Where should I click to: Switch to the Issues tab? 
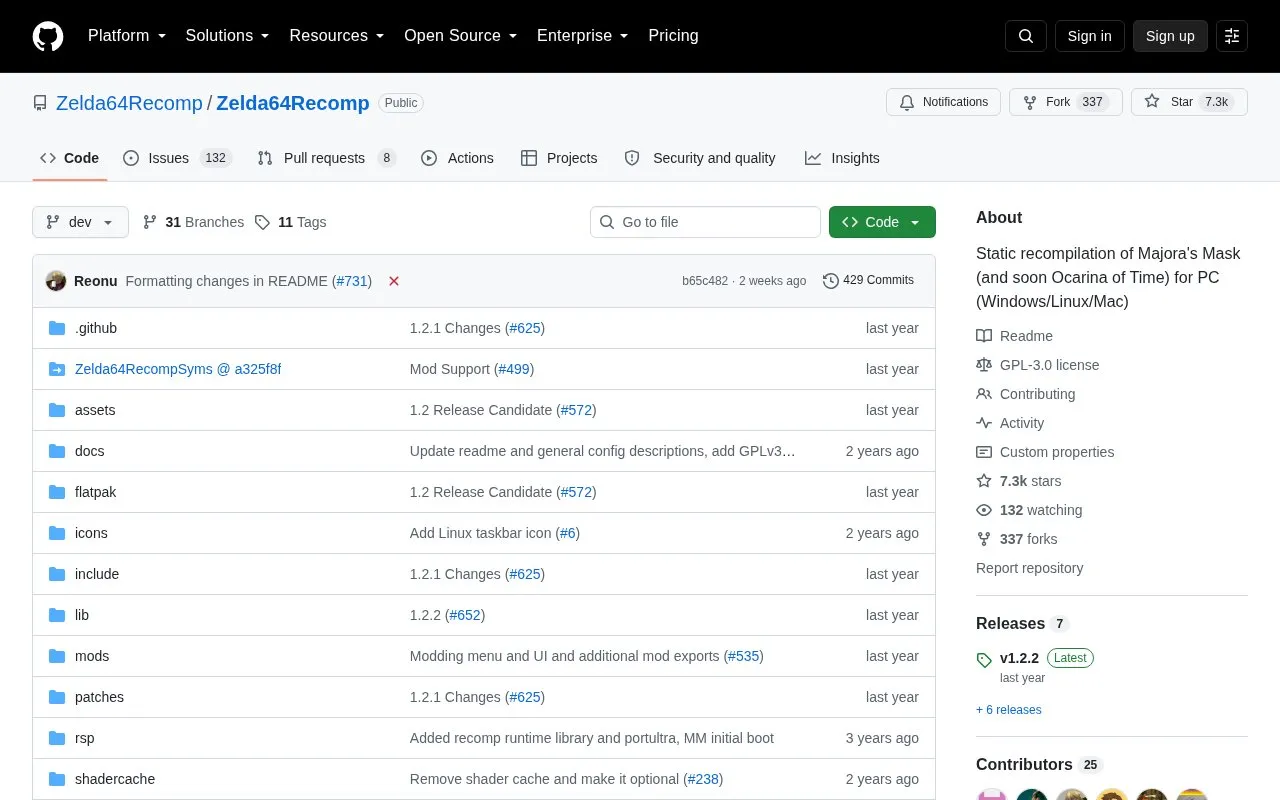coord(177,158)
